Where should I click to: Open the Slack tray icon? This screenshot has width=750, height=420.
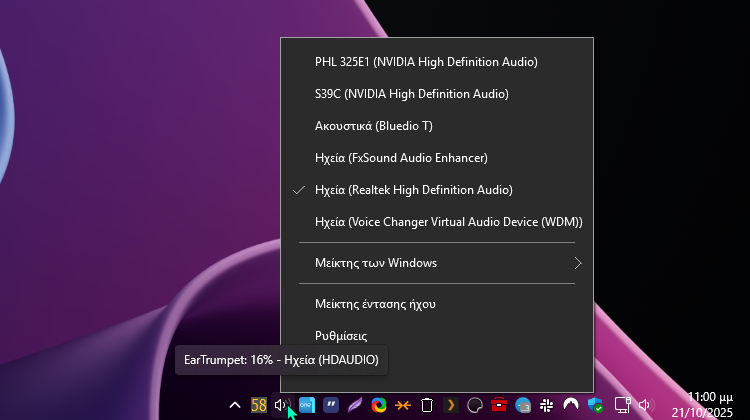[547, 405]
